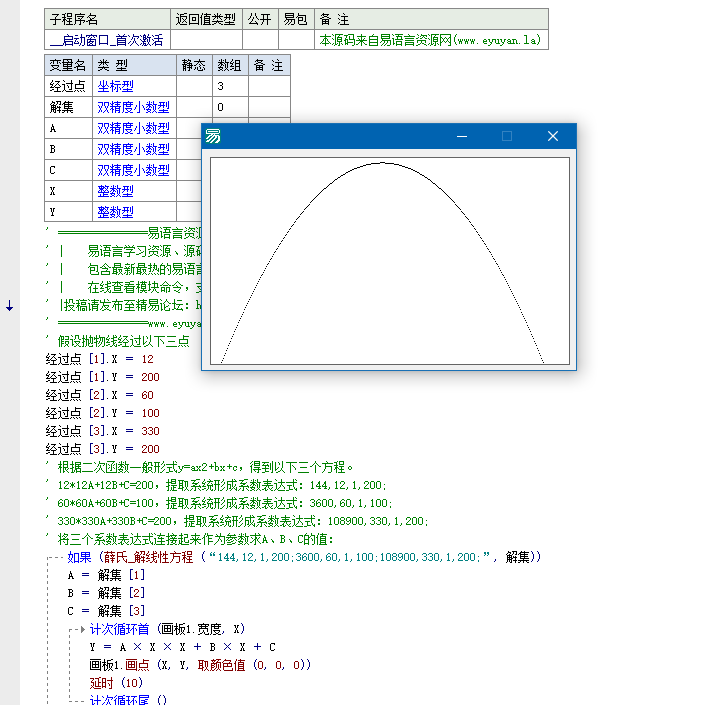Select variable name 经过点

tap(68, 86)
